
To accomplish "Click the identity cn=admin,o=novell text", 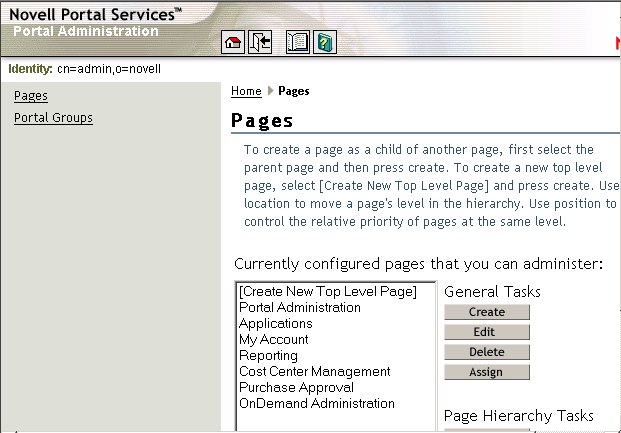I will click(109, 69).
